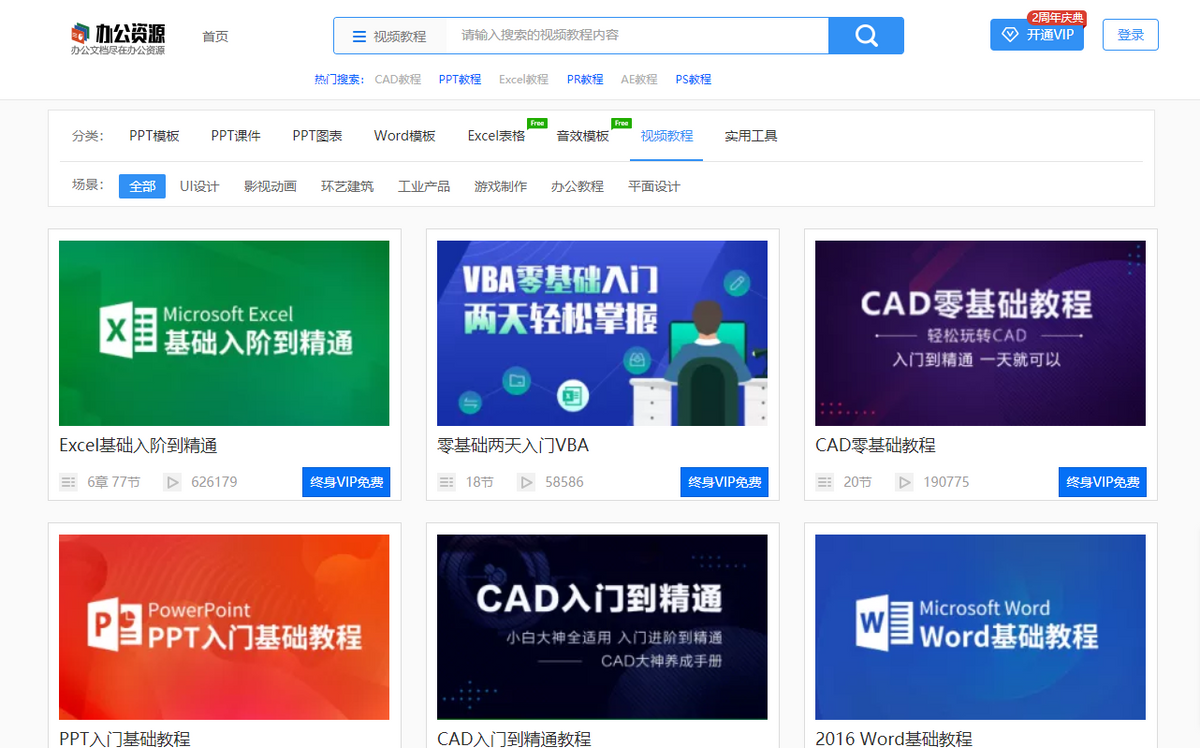1200x748 pixels.
Task: Focus the video tutorial search input field
Action: click(x=637, y=36)
